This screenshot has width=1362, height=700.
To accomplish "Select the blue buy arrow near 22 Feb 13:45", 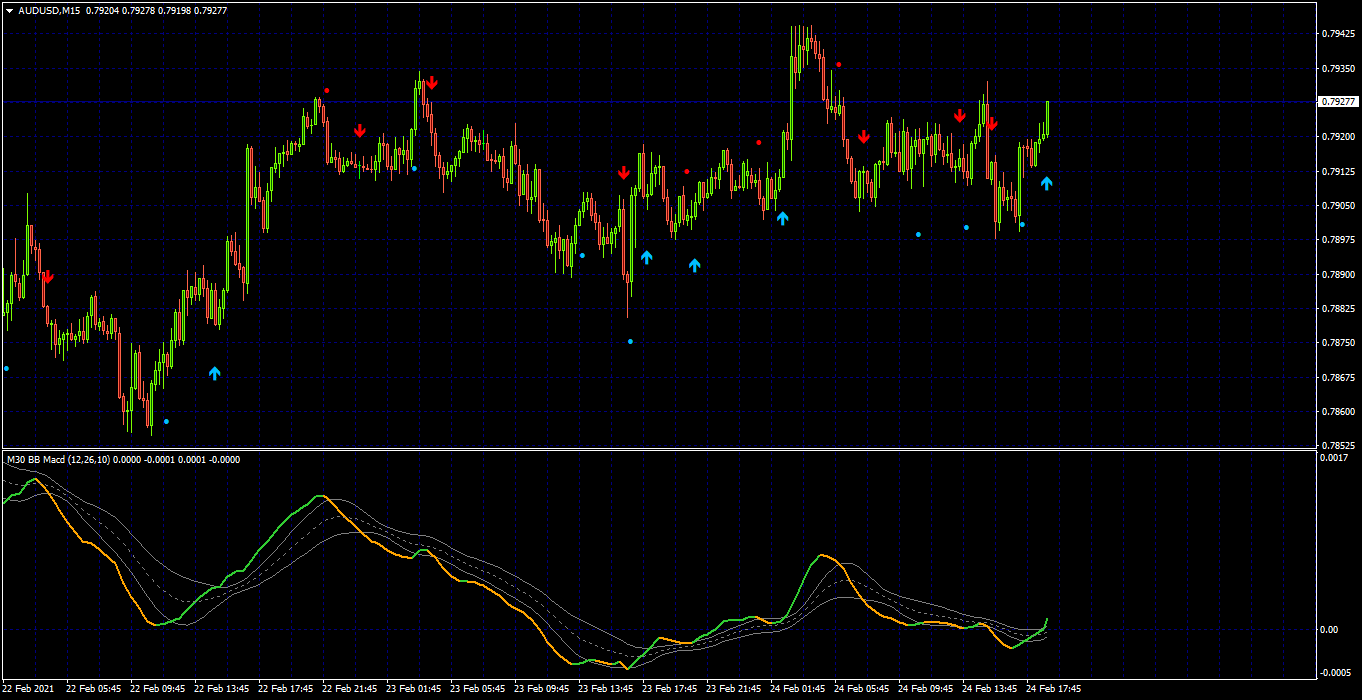I will (214, 373).
